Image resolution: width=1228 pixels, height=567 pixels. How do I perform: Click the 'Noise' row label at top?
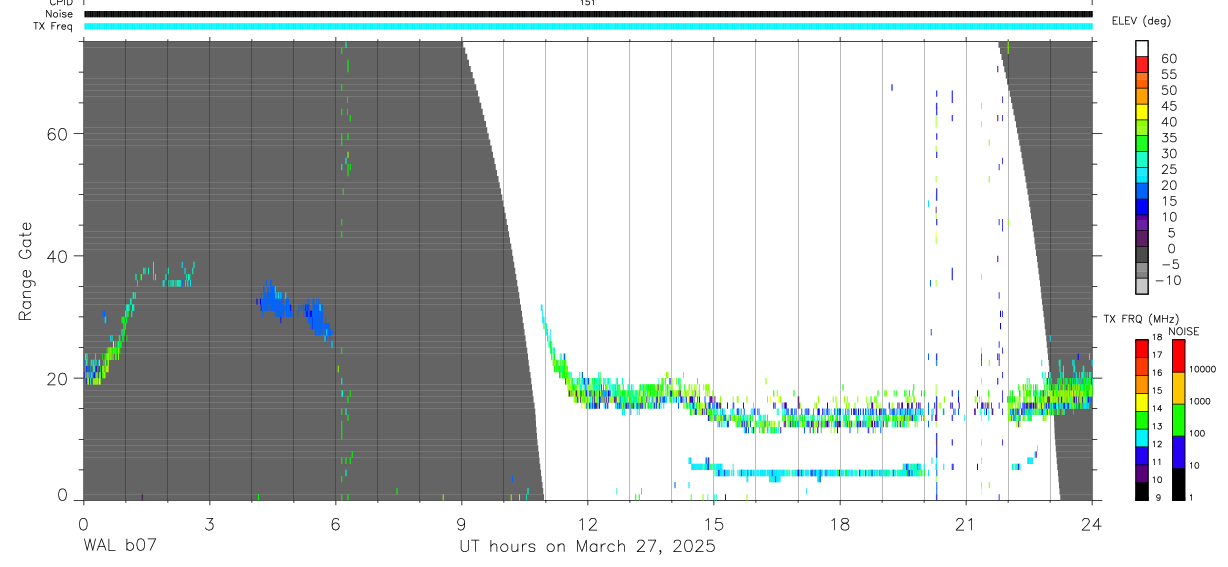(x=60, y=14)
